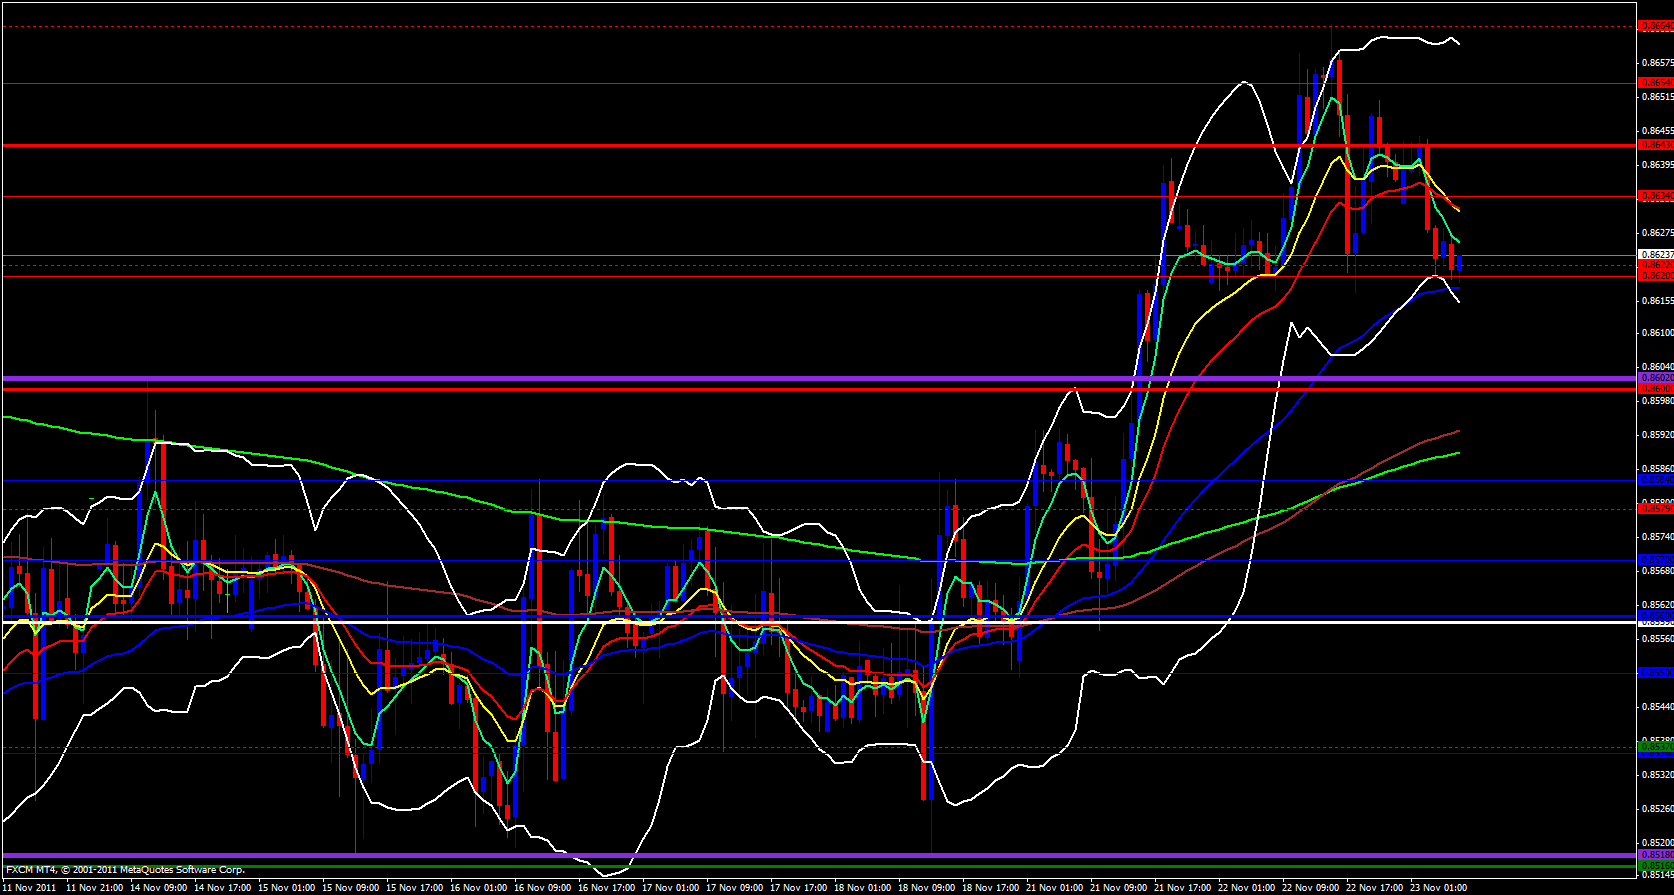The width and height of the screenshot is (1674, 895).
Task: Select the 14 Nov 09:00 time marker
Action: tap(159, 887)
